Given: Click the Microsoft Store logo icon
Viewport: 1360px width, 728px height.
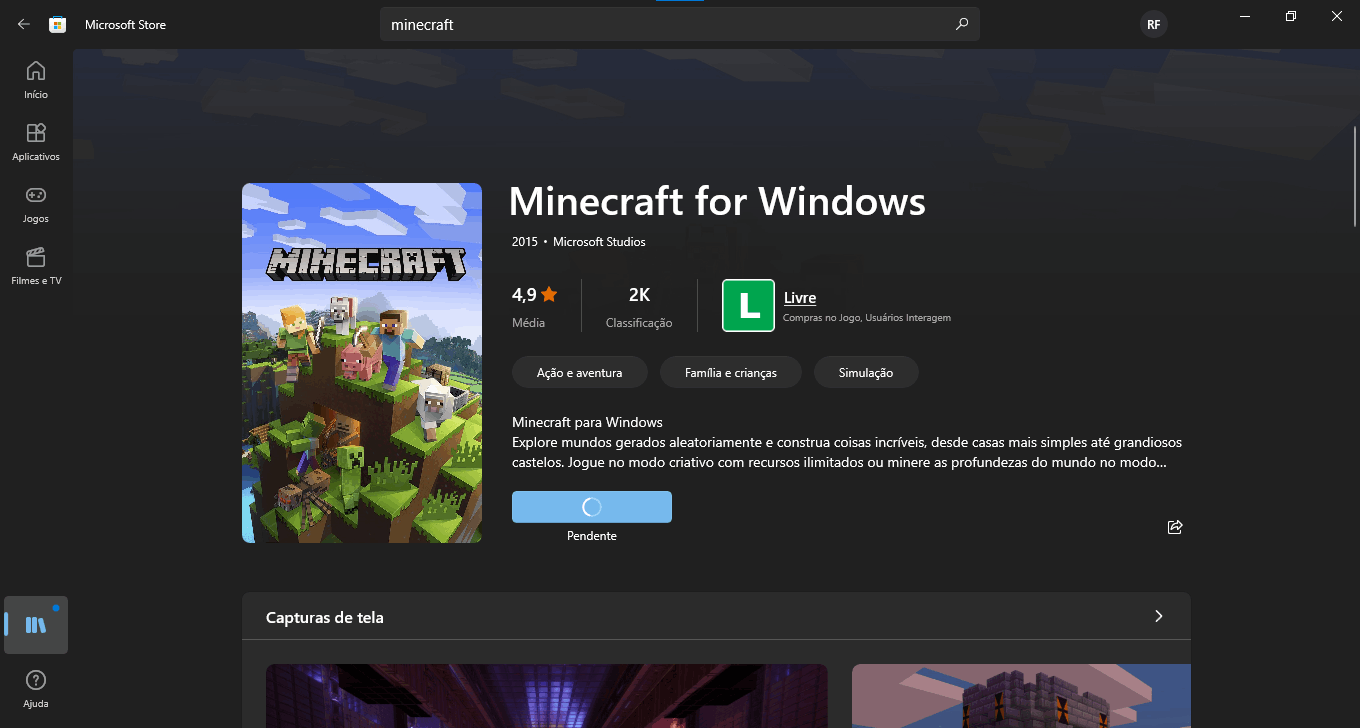Looking at the screenshot, I should [58, 24].
